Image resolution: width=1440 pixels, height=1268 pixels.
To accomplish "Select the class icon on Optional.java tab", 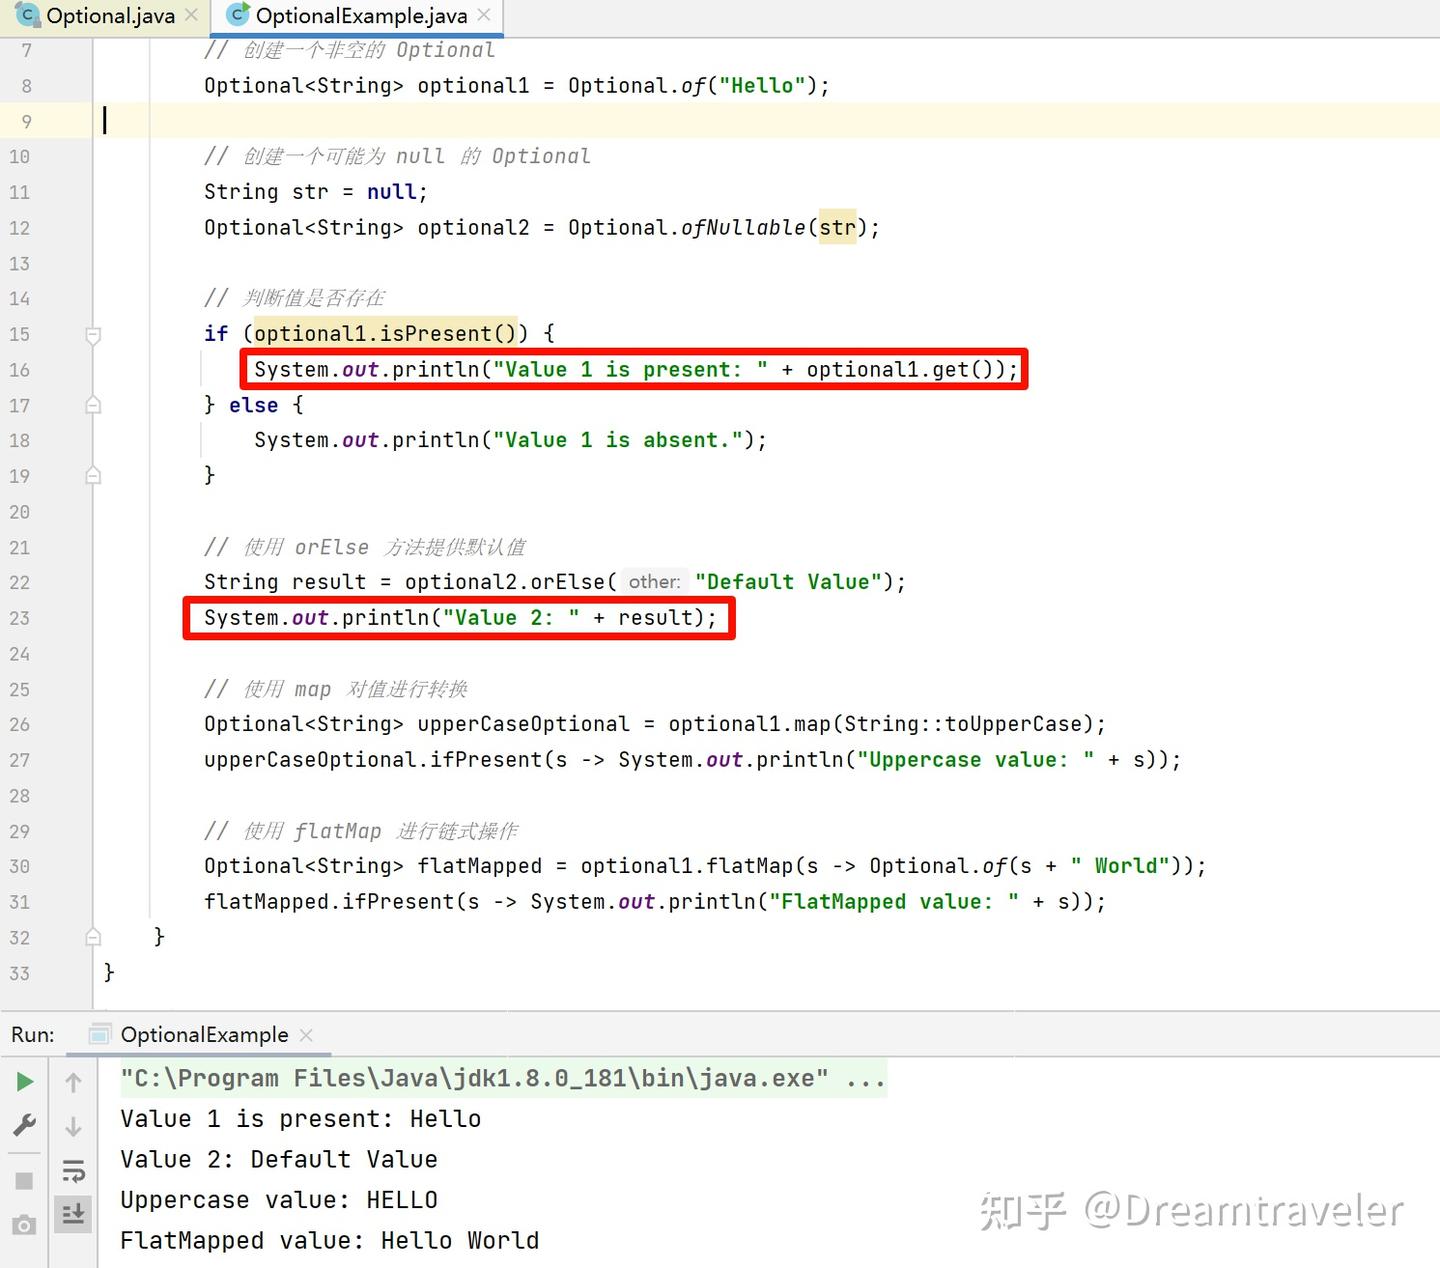I will click(27, 15).
